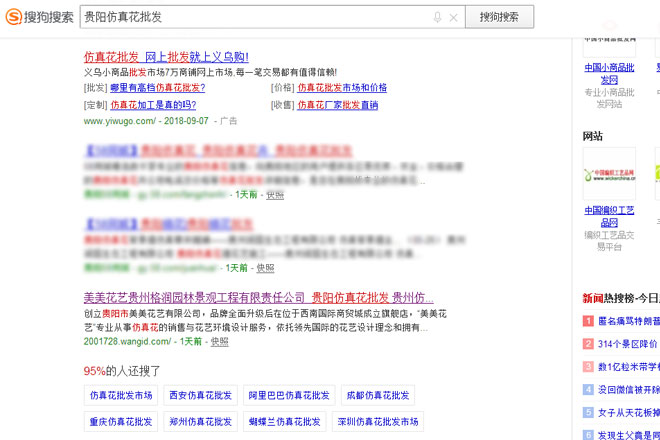Image resolution: width=660 pixels, height=440 pixels.
Task: Select related search 西安仿真花批发
Action: [x=200, y=395]
